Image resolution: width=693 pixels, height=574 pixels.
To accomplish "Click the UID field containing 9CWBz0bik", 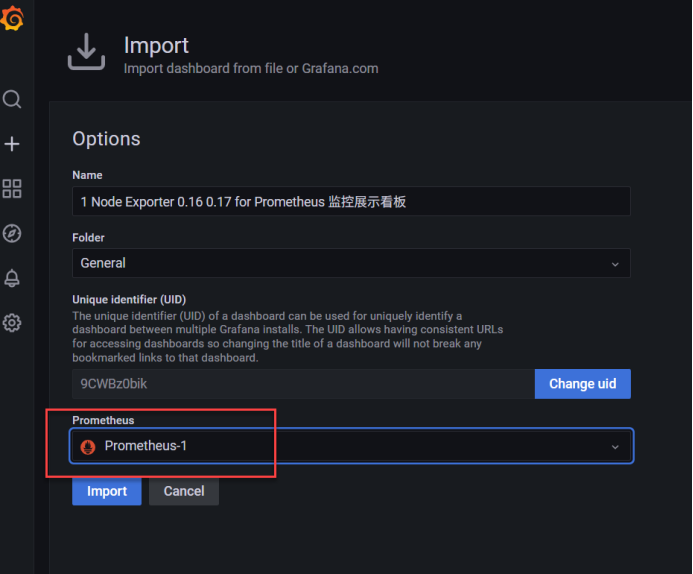I will pyautogui.click(x=302, y=384).
